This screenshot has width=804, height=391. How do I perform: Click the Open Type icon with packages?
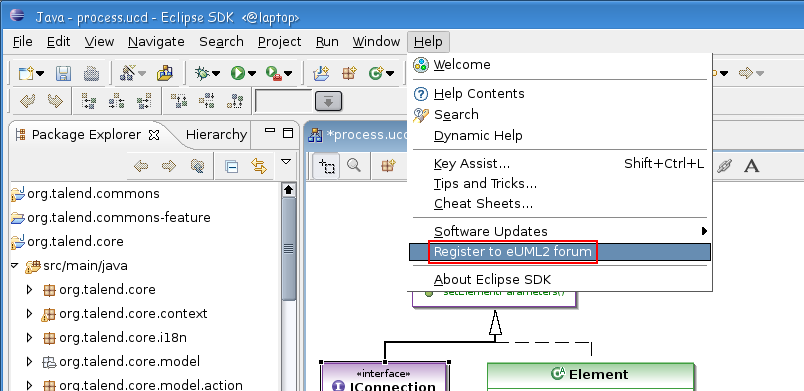(165, 74)
